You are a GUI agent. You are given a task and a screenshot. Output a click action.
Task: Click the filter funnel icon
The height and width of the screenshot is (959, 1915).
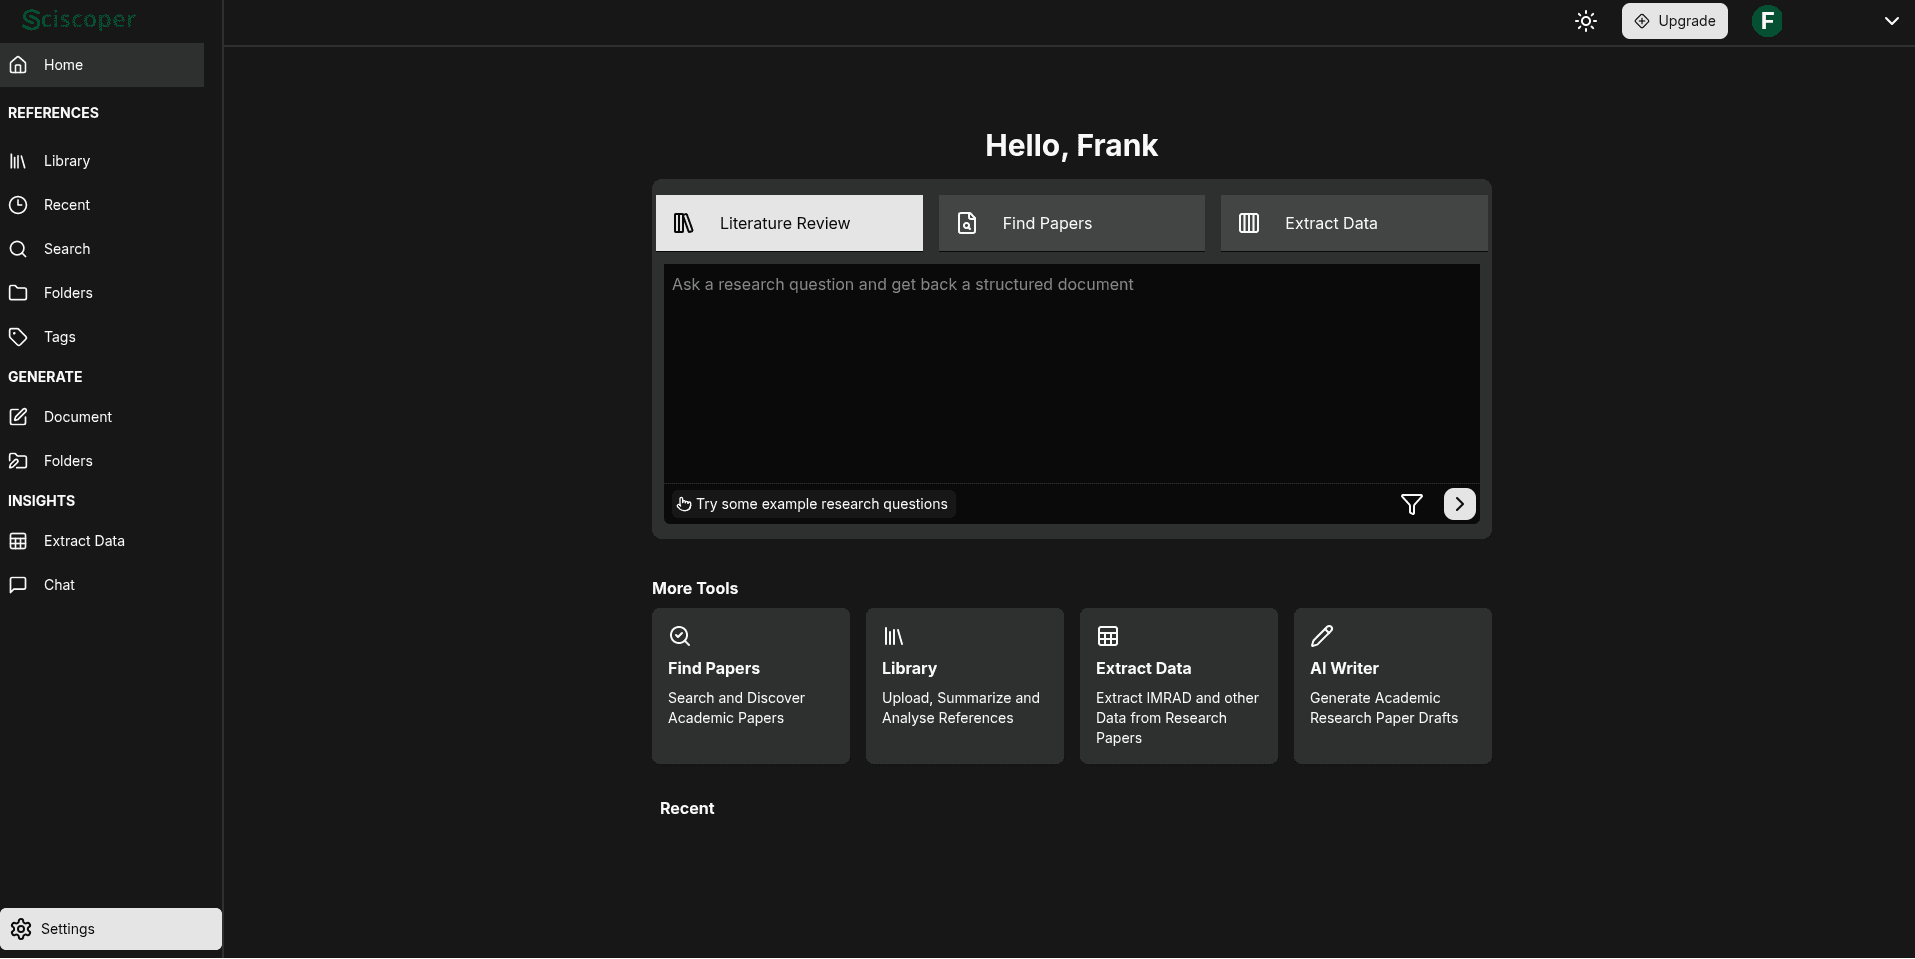tap(1411, 504)
